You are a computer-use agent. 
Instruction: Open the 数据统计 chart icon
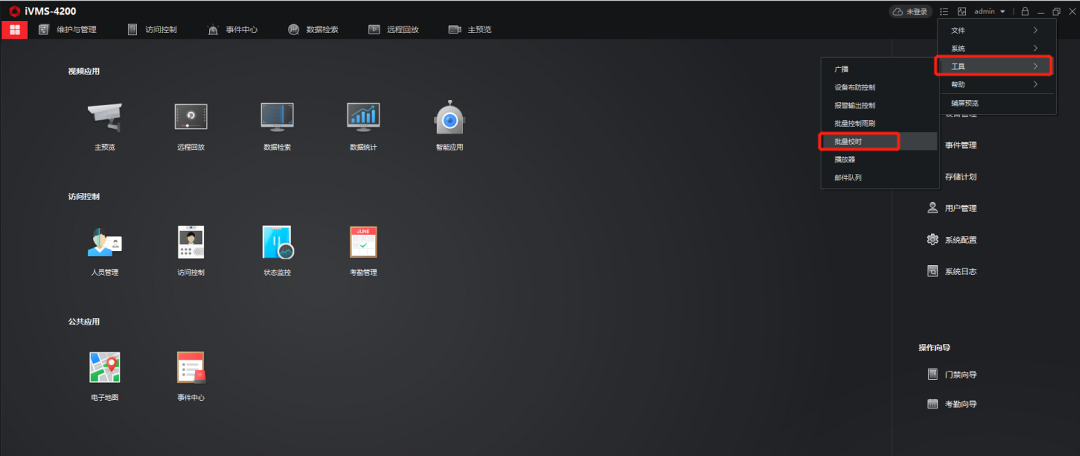(363, 118)
